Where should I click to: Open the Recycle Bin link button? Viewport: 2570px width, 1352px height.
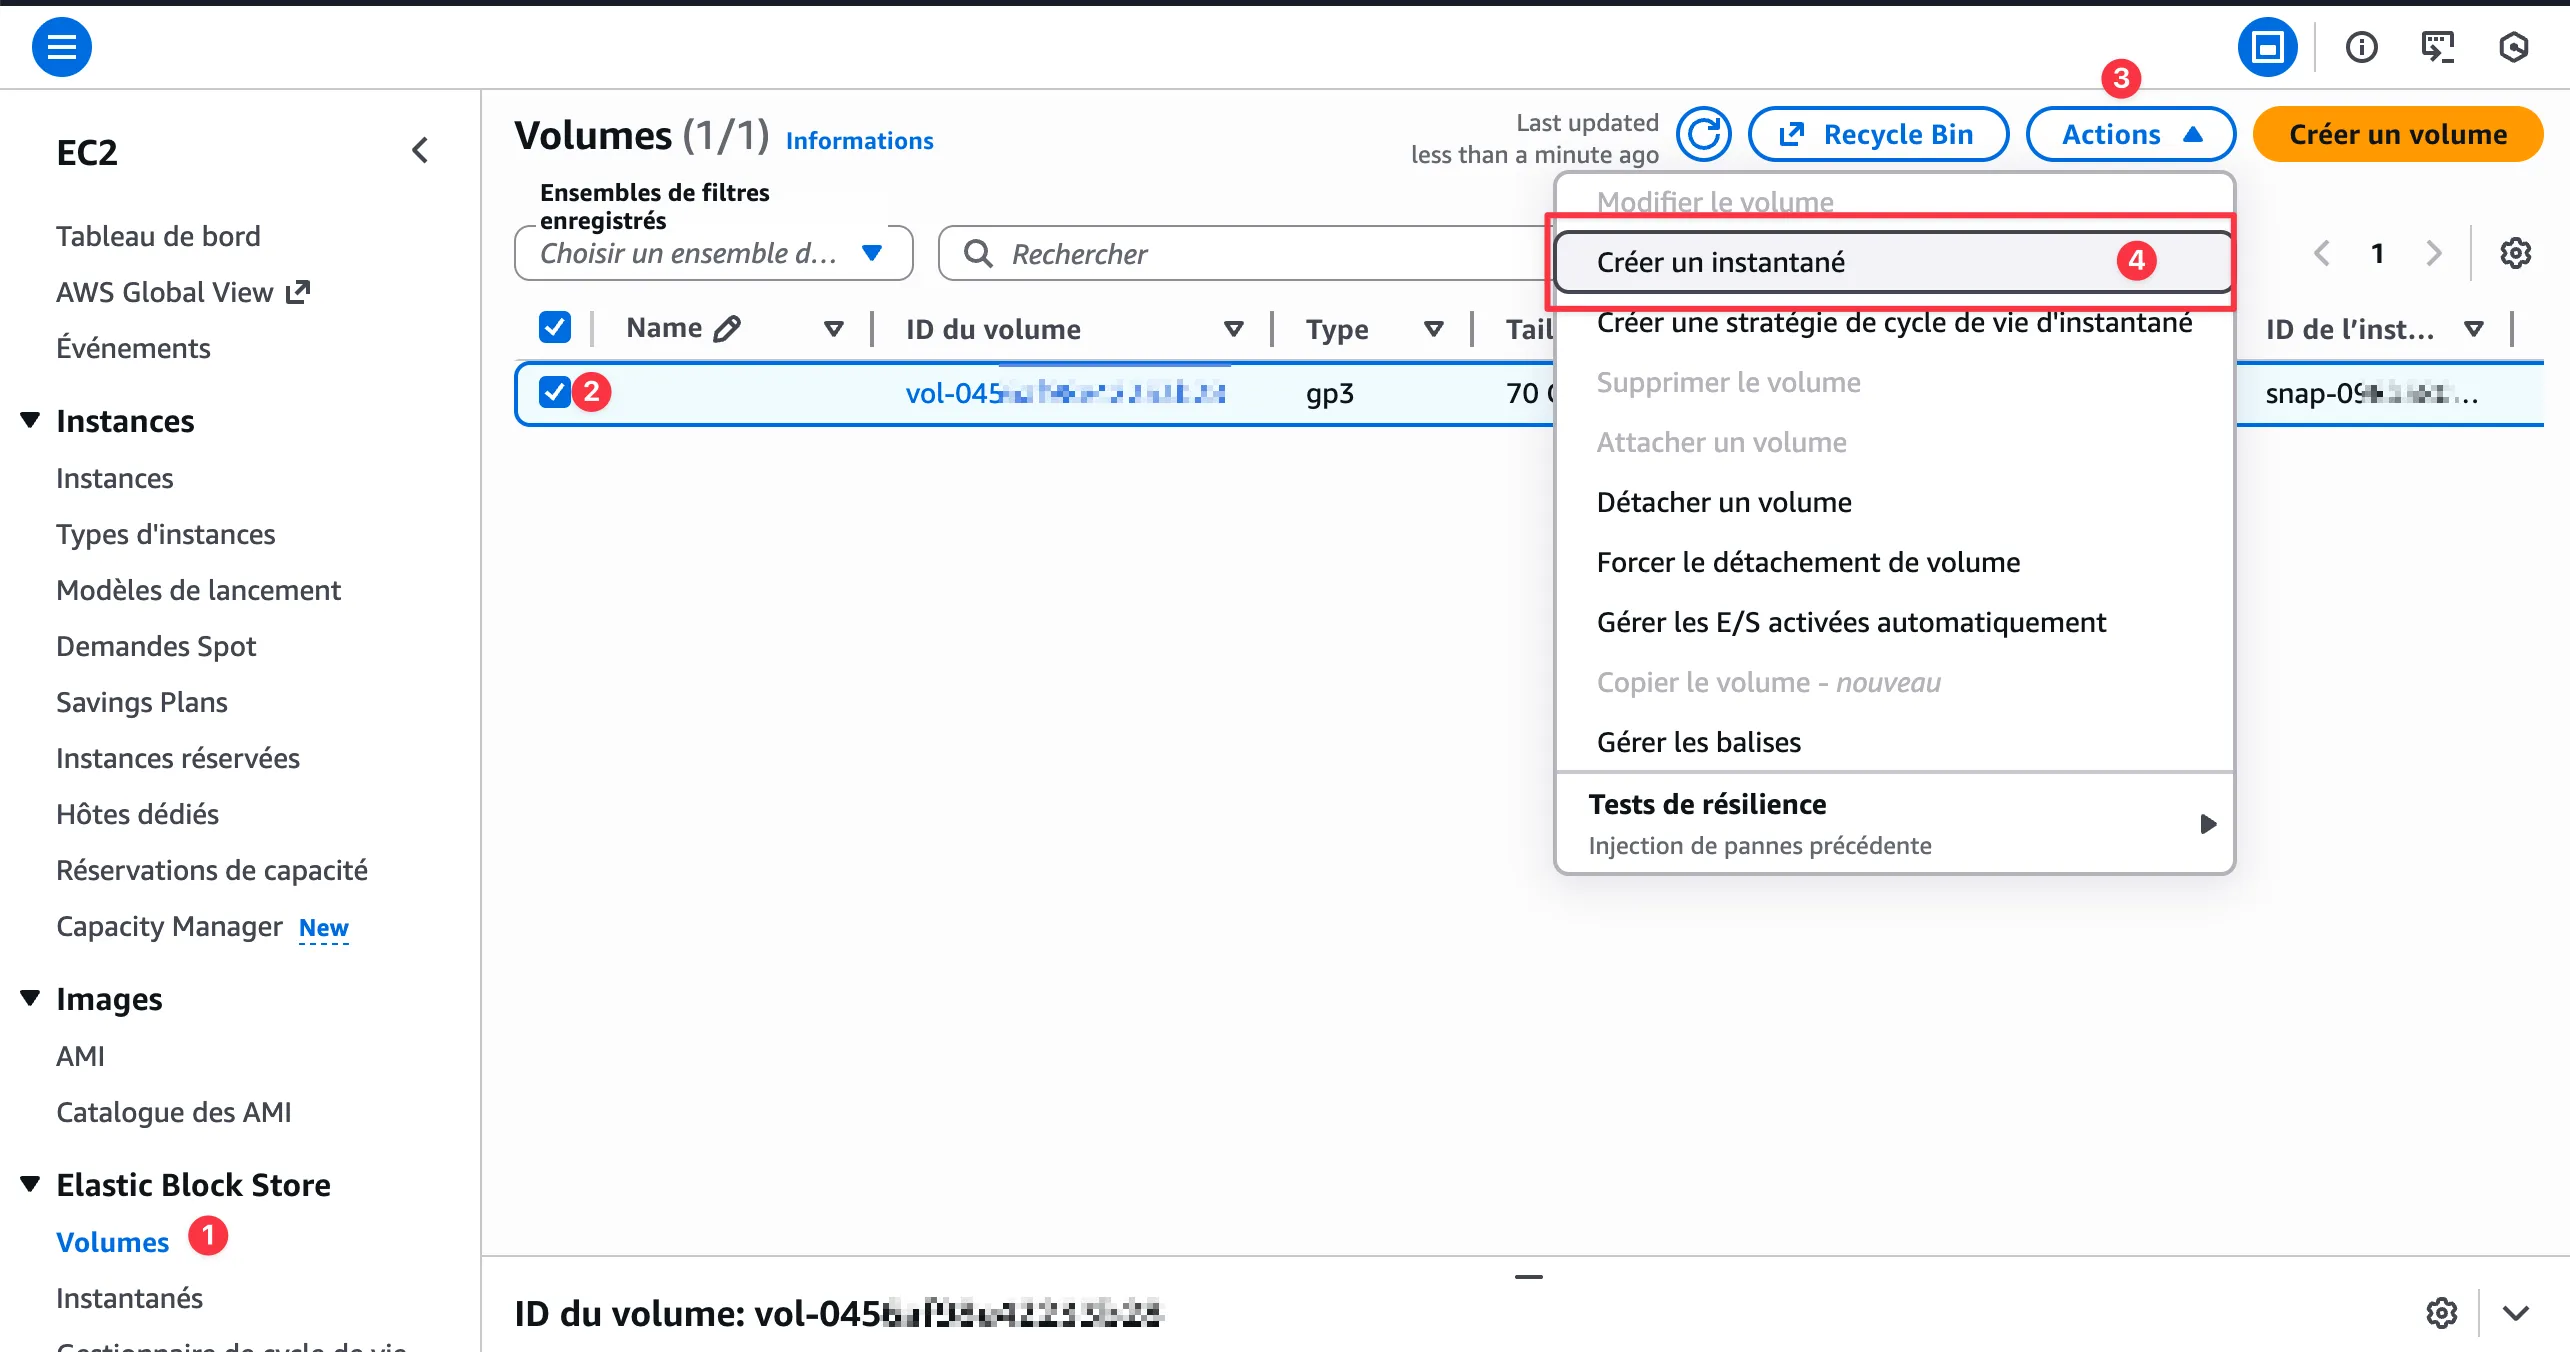(x=1877, y=135)
